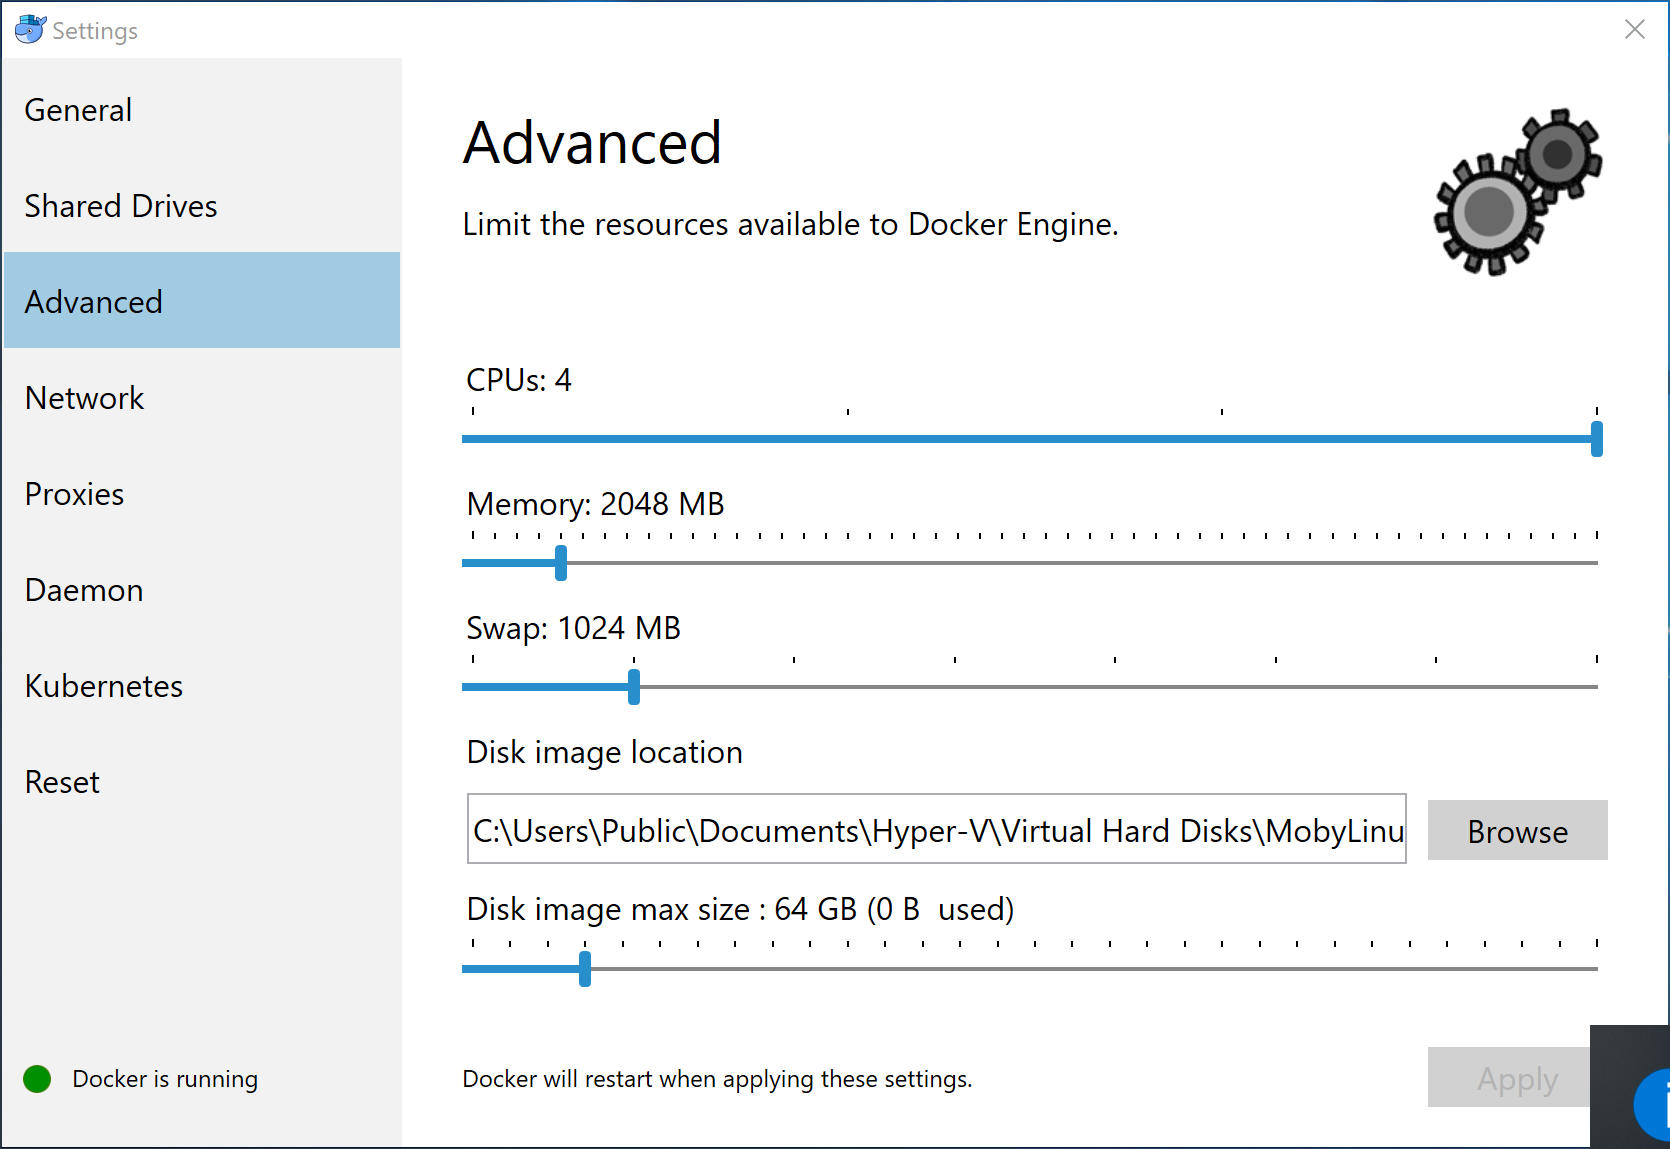
Task: Click the Docker whale icon in title bar
Action: point(30,30)
